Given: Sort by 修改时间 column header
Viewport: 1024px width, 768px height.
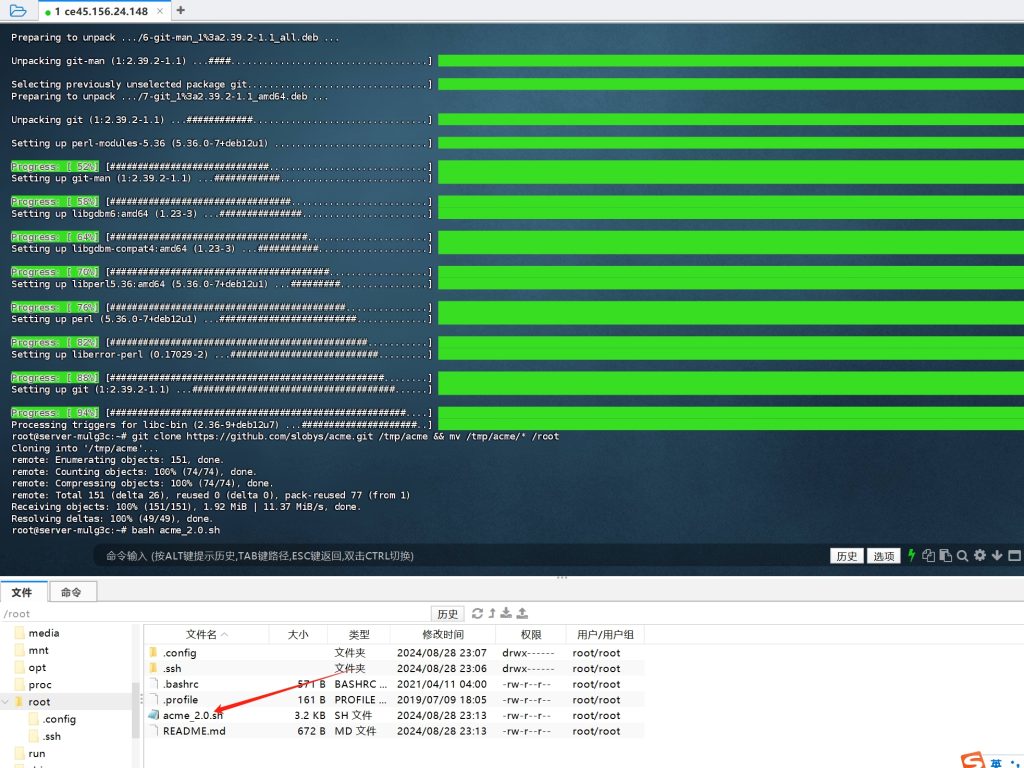Looking at the screenshot, I should click(x=443, y=634).
